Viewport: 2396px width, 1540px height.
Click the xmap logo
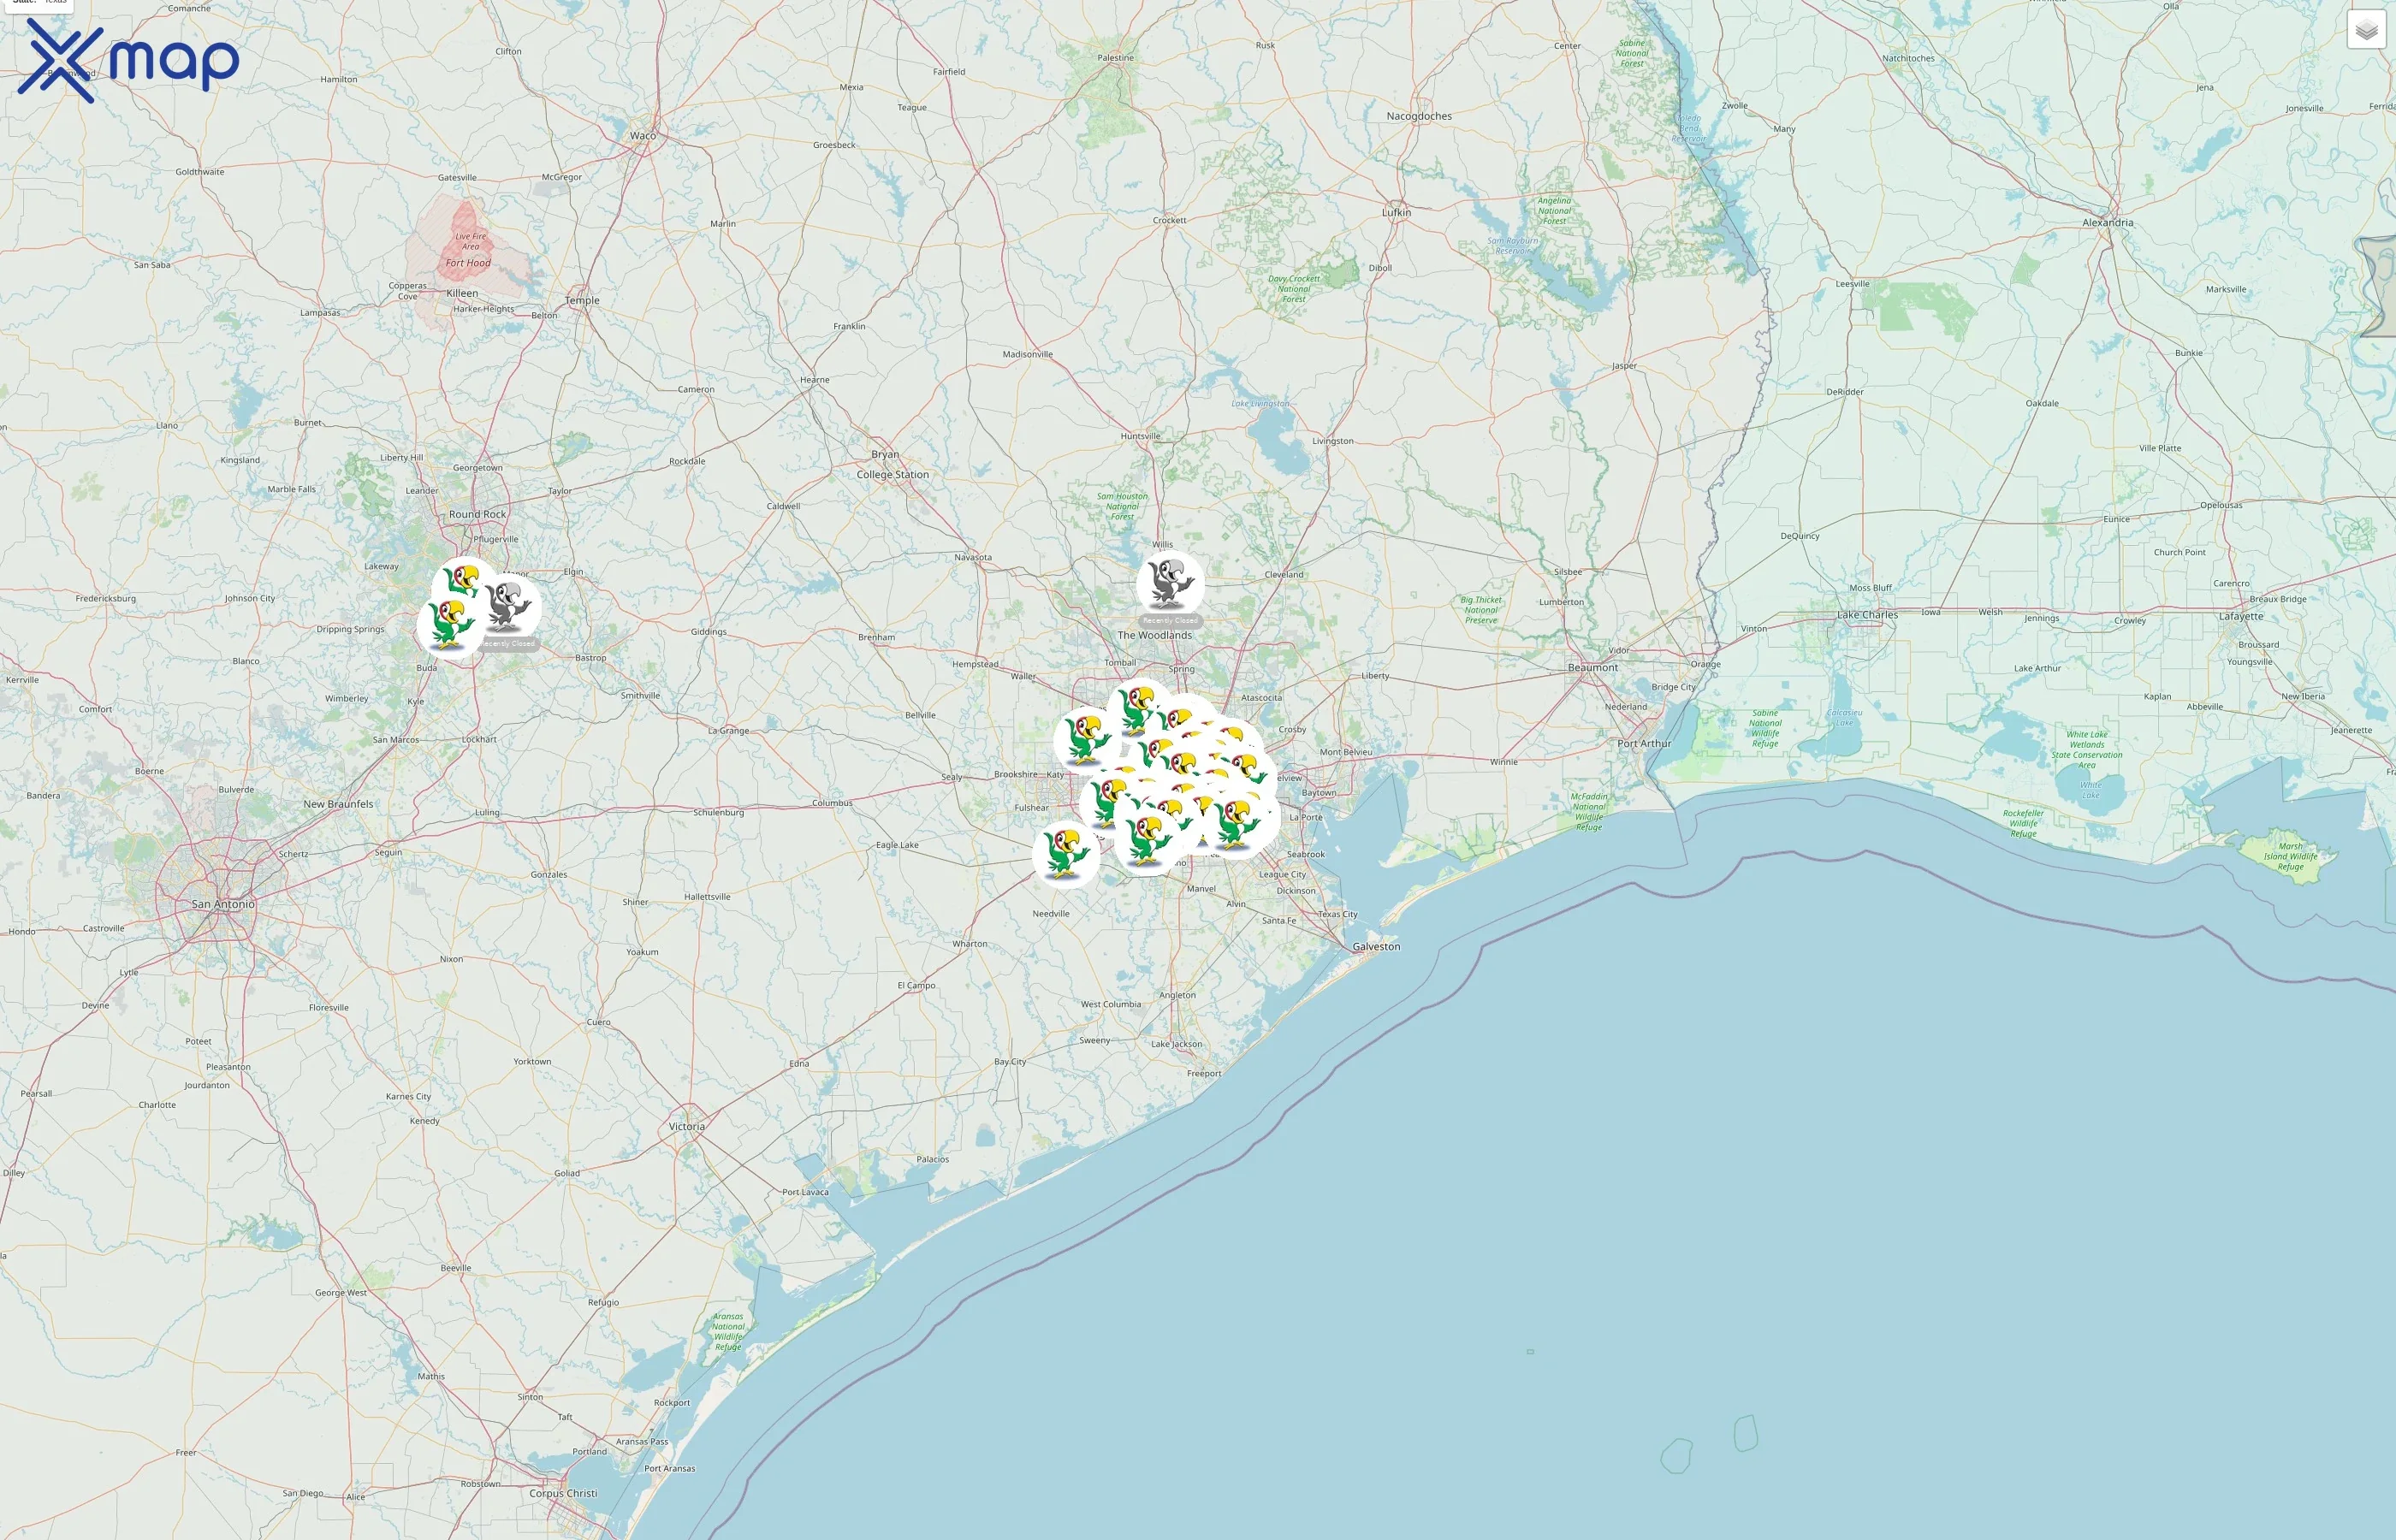coord(128,61)
